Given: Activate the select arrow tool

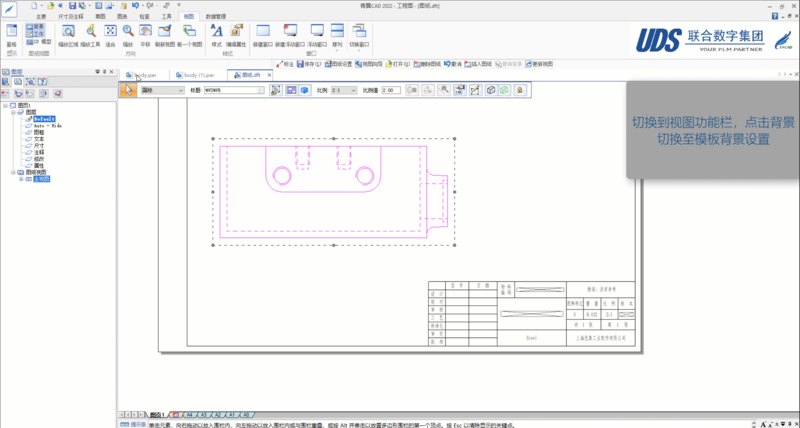Looking at the screenshot, I should point(128,90).
